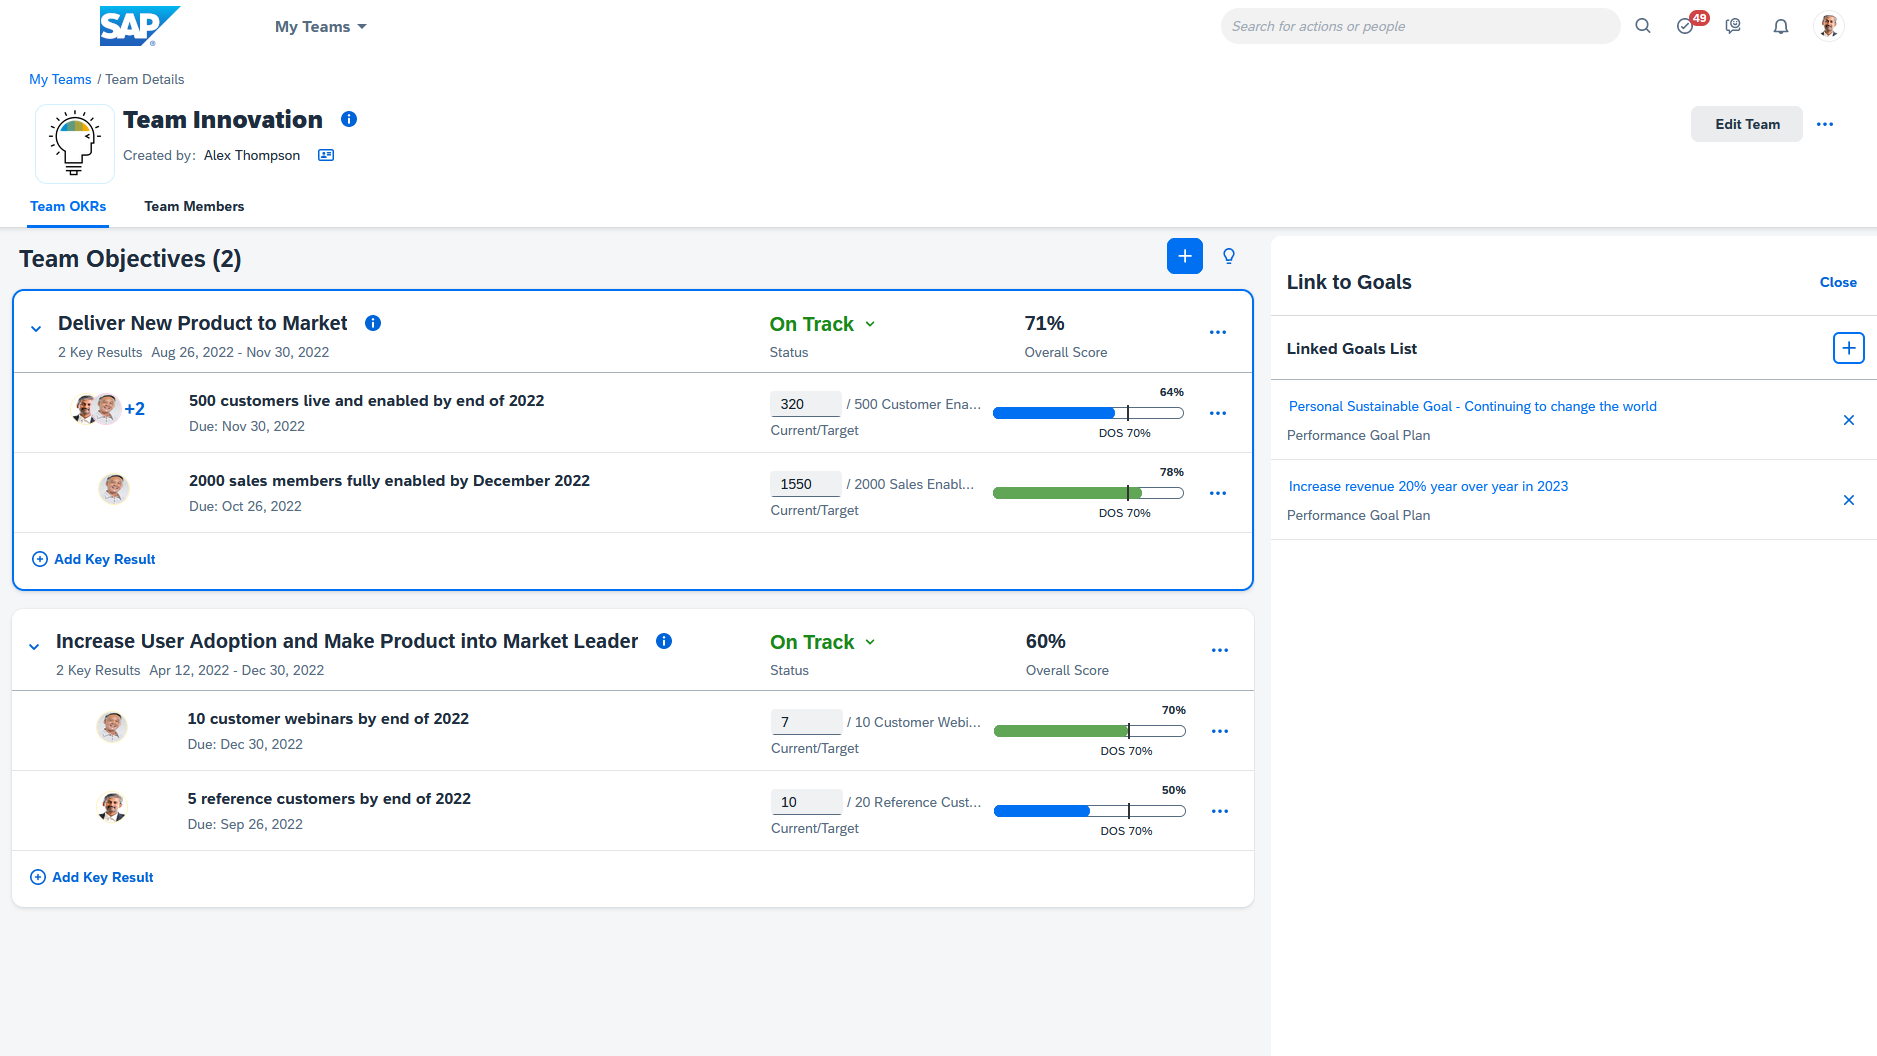Click the lightbulb suggestions icon
The image size is (1877, 1056).
click(x=1229, y=256)
